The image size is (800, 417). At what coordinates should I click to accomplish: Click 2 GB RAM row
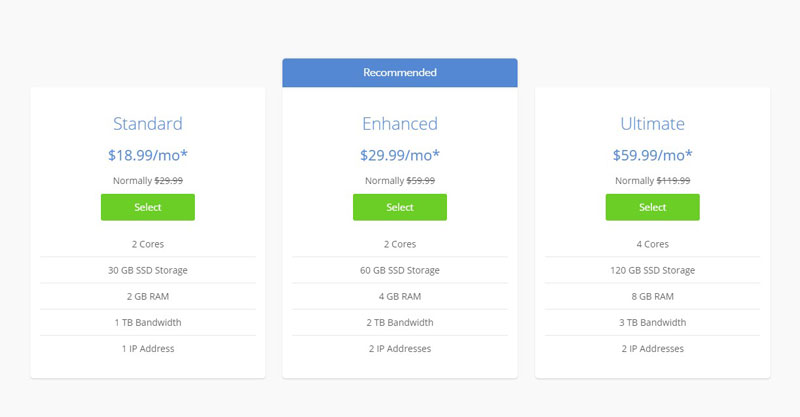pos(147,296)
